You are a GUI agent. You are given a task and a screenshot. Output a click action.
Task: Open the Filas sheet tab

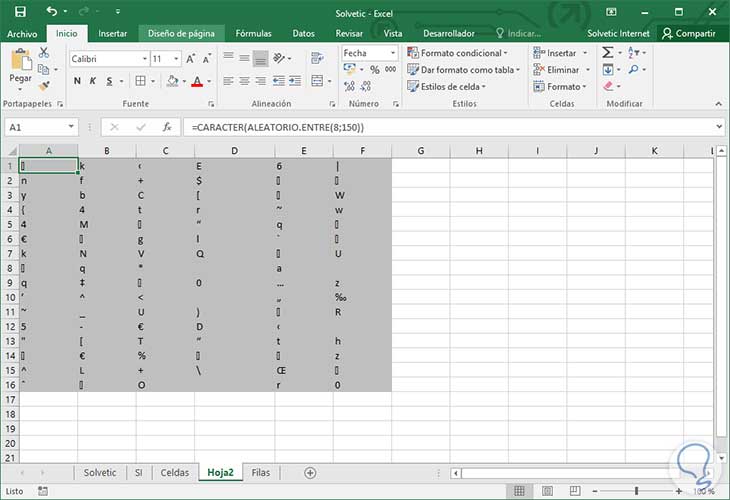click(261, 473)
